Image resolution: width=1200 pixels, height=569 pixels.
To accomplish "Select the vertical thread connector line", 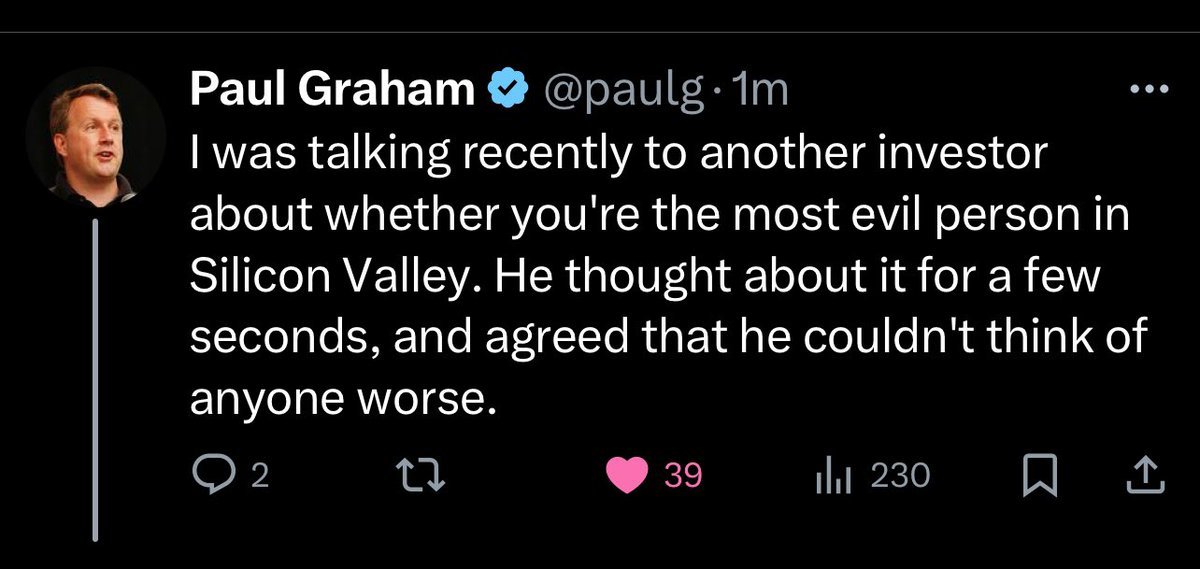I will click(x=96, y=380).
